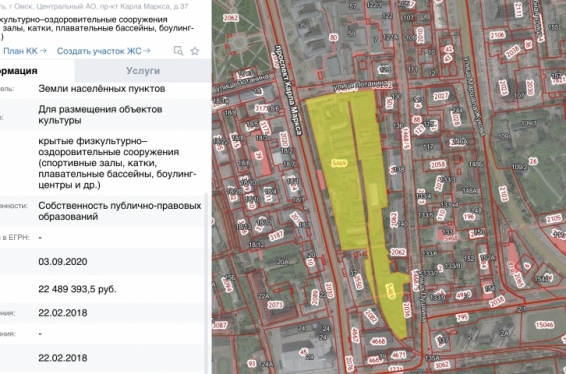Add the parcel to favorites with the star icon

pos(195,51)
